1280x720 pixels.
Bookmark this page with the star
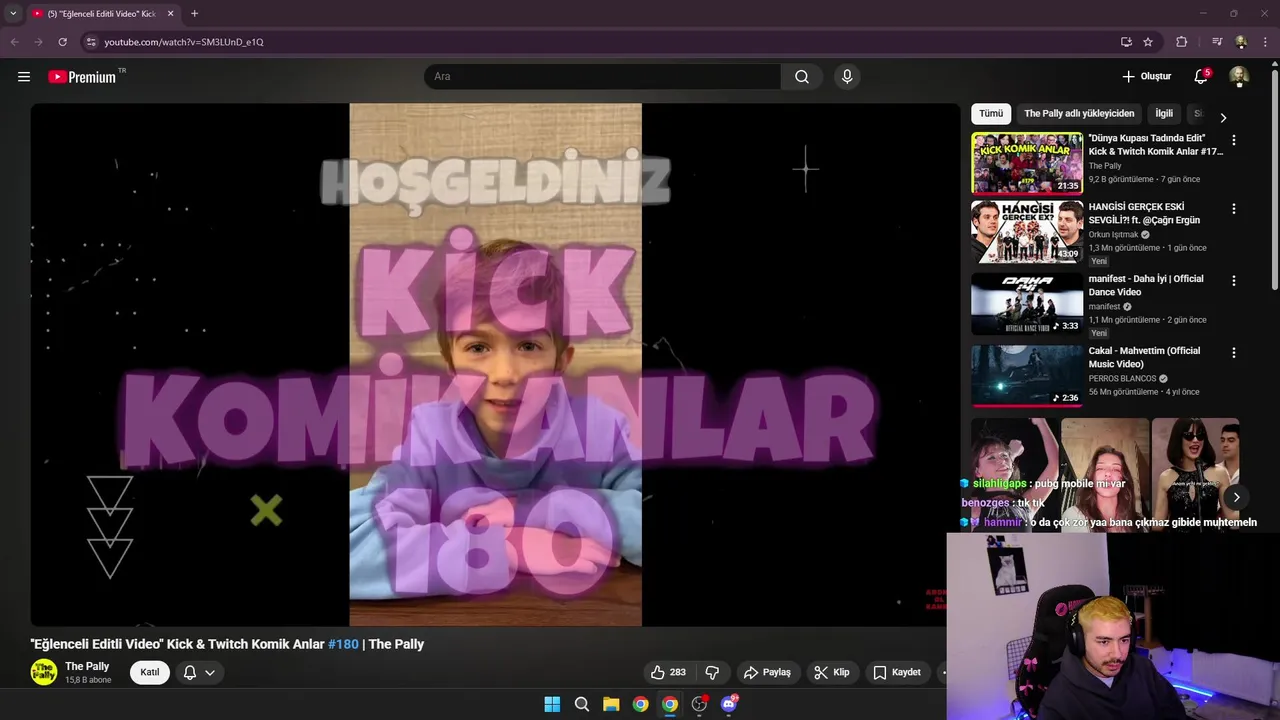click(1148, 42)
